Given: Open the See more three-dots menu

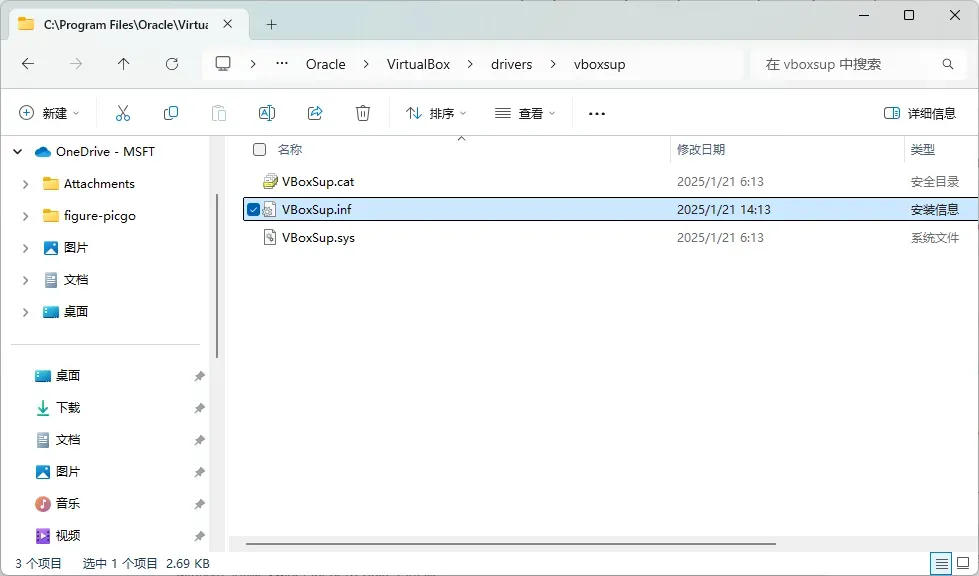Looking at the screenshot, I should coord(597,113).
